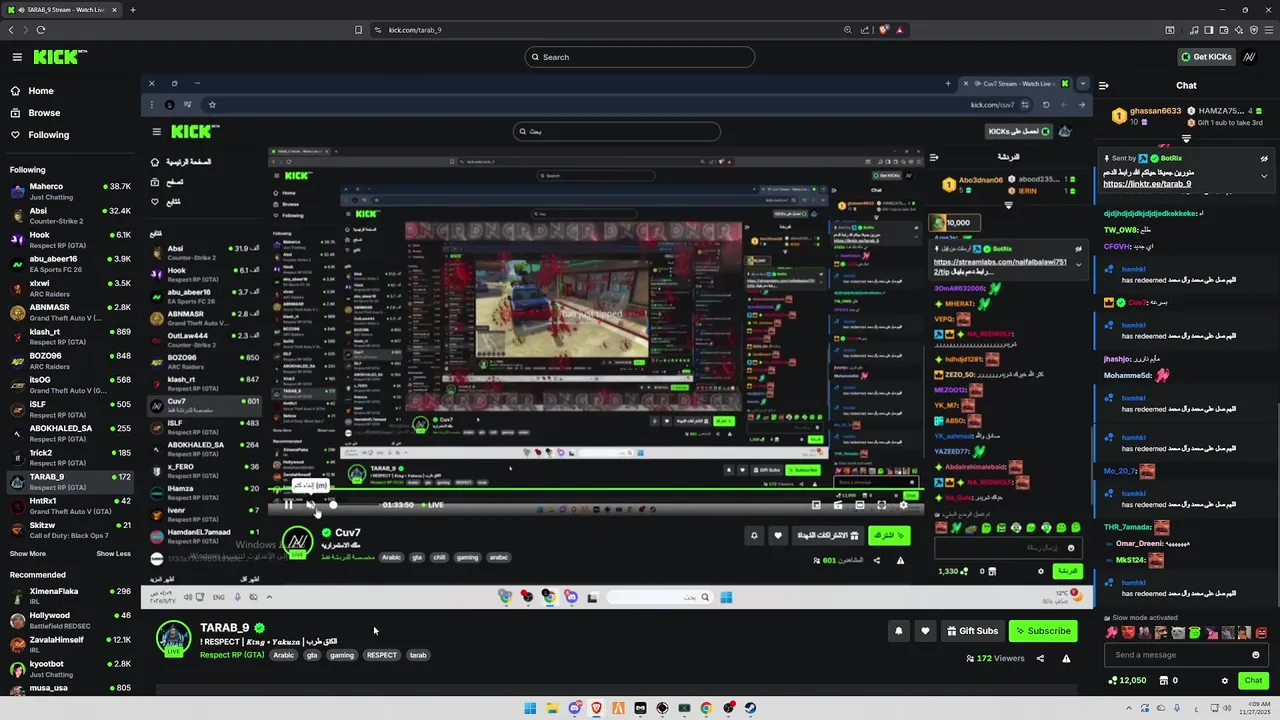Collapse the Chat panel with arrow icon
Viewport: 1280px width, 720px height.
click(x=1103, y=85)
